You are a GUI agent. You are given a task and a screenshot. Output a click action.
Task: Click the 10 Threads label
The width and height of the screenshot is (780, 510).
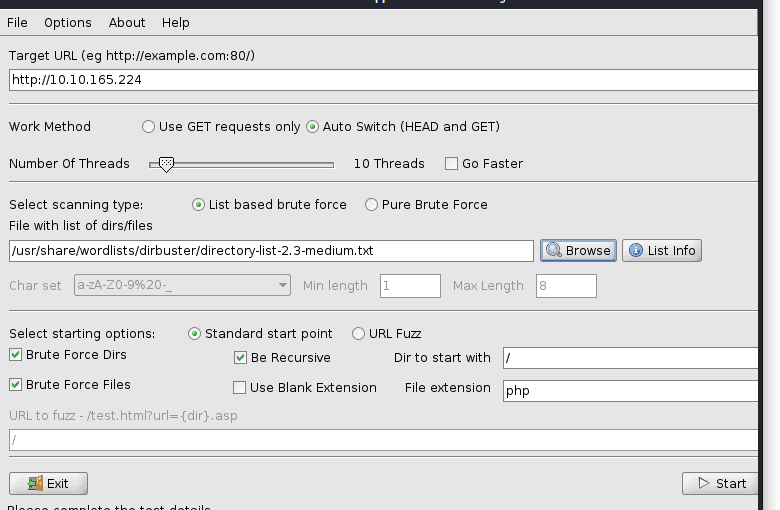coord(389,164)
